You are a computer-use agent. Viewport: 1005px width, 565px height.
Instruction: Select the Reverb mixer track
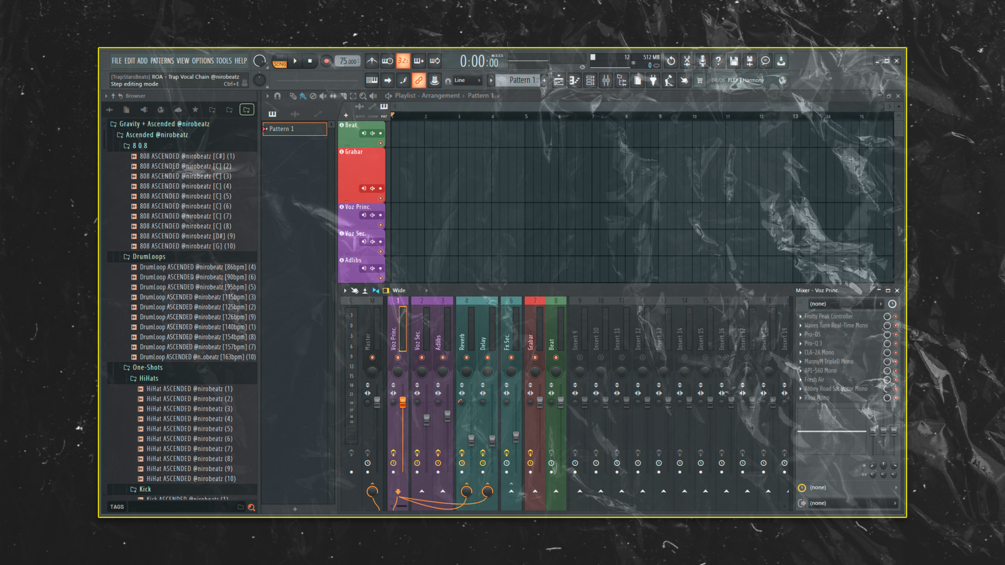(466, 404)
